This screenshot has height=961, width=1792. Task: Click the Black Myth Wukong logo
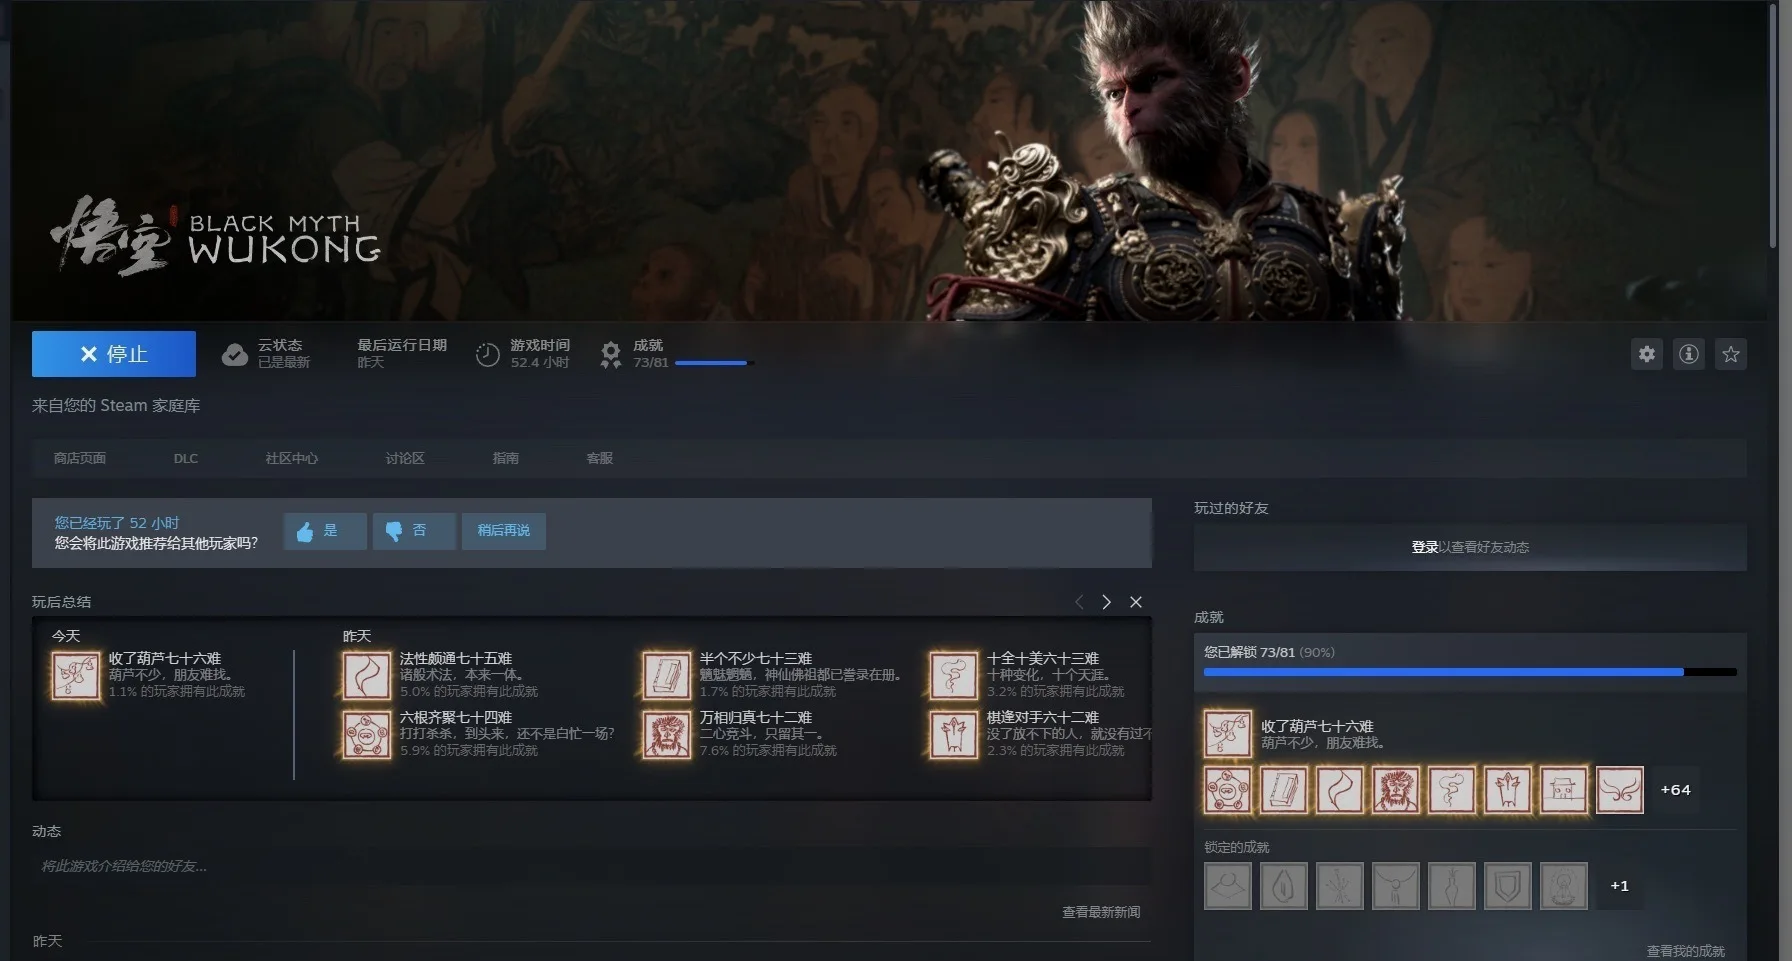tap(216, 236)
